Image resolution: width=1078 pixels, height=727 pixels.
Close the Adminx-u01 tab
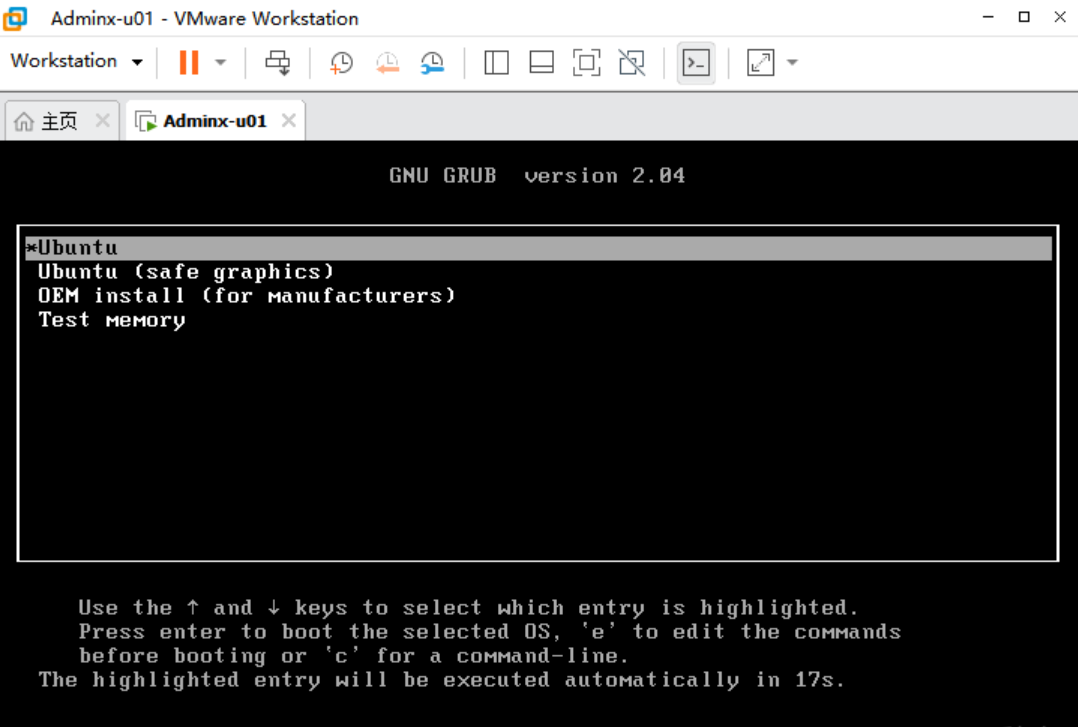click(289, 121)
